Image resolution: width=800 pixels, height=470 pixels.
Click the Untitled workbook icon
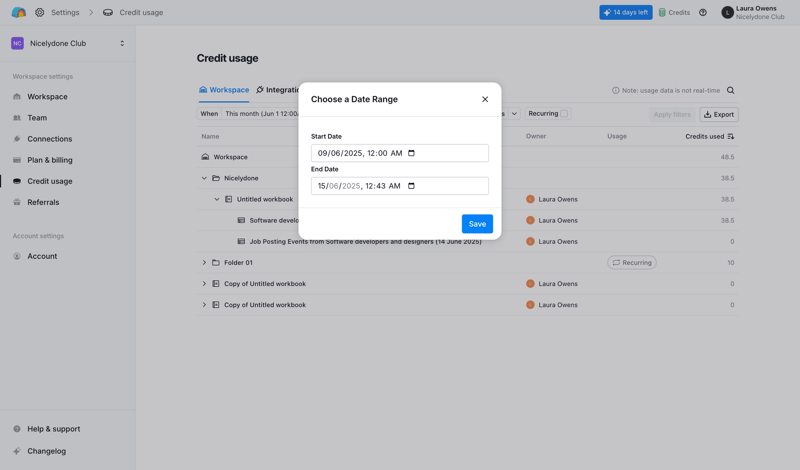(229, 199)
